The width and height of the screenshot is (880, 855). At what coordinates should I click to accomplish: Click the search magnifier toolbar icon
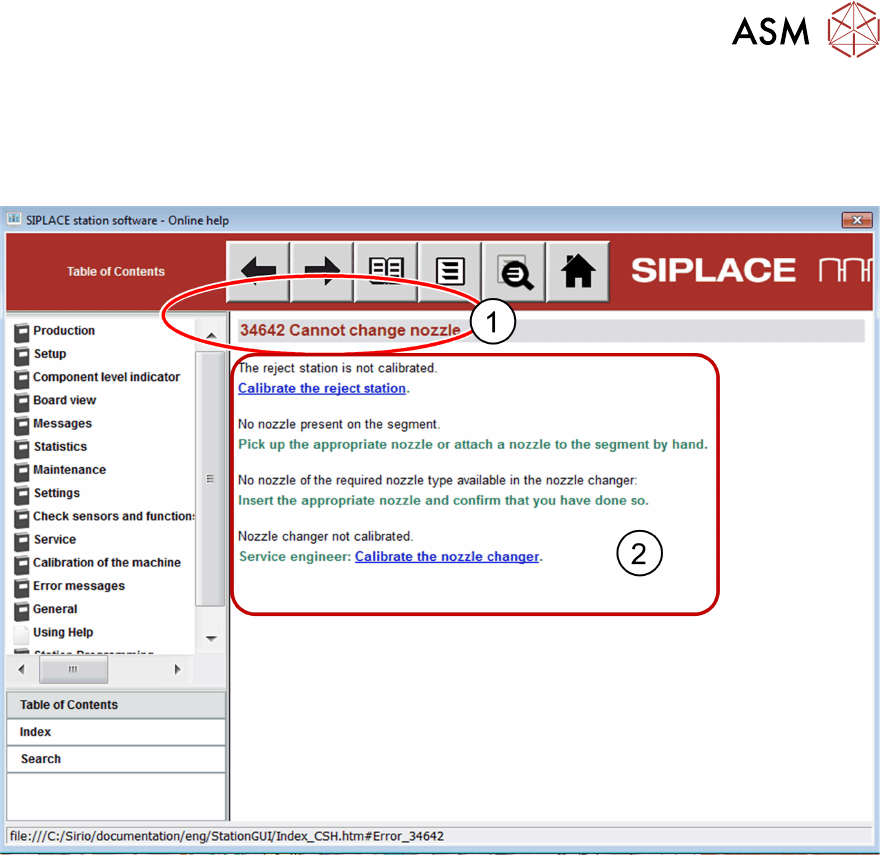pyautogui.click(x=514, y=272)
